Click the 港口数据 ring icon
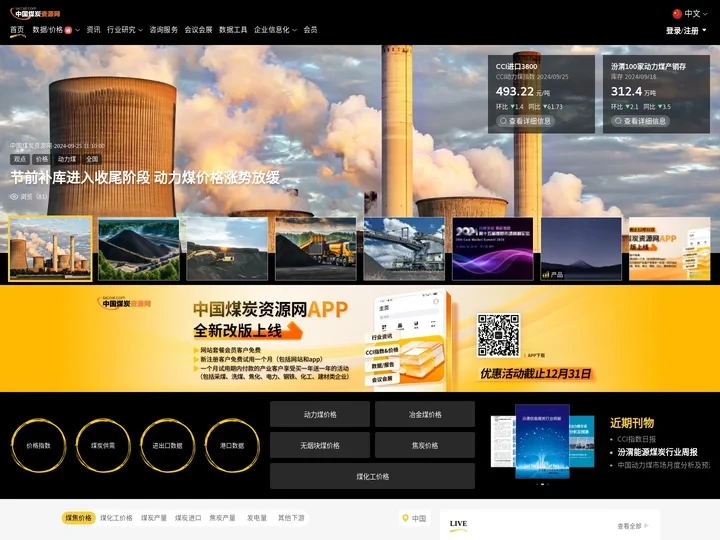The height and width of the screenshot is (540, 720). coord(232,445)
